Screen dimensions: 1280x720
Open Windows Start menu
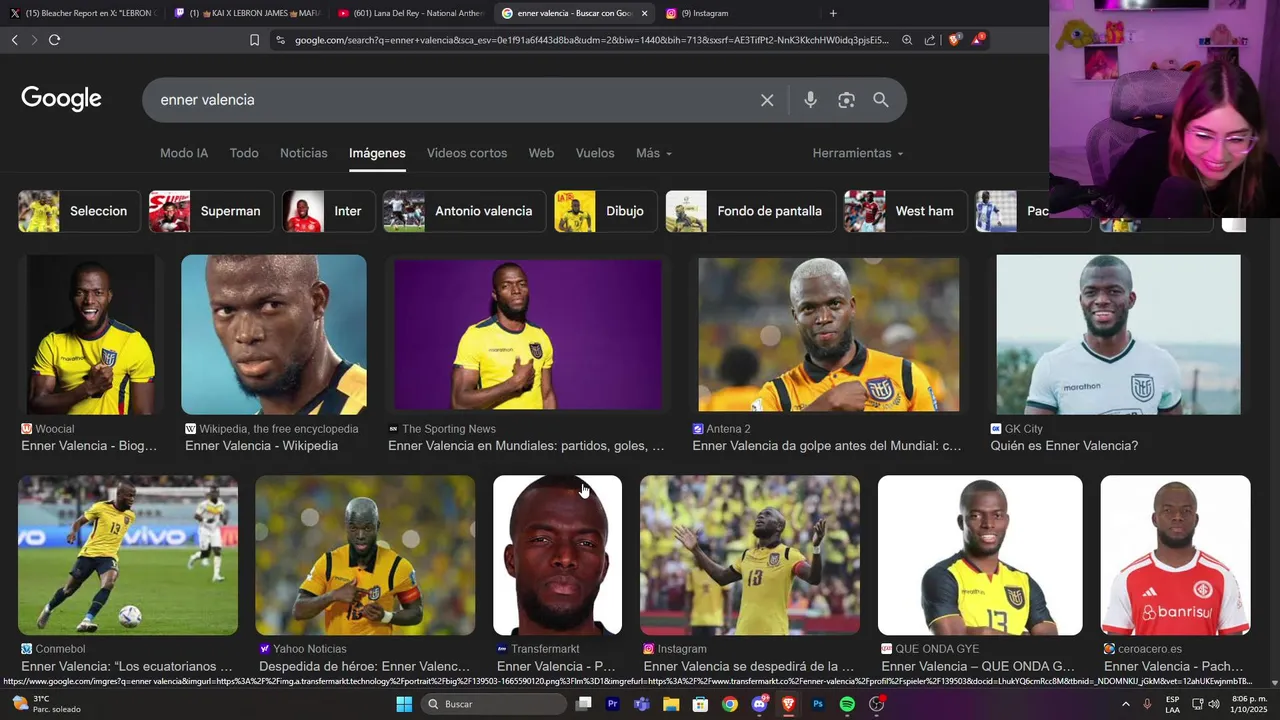pos(404,704)
